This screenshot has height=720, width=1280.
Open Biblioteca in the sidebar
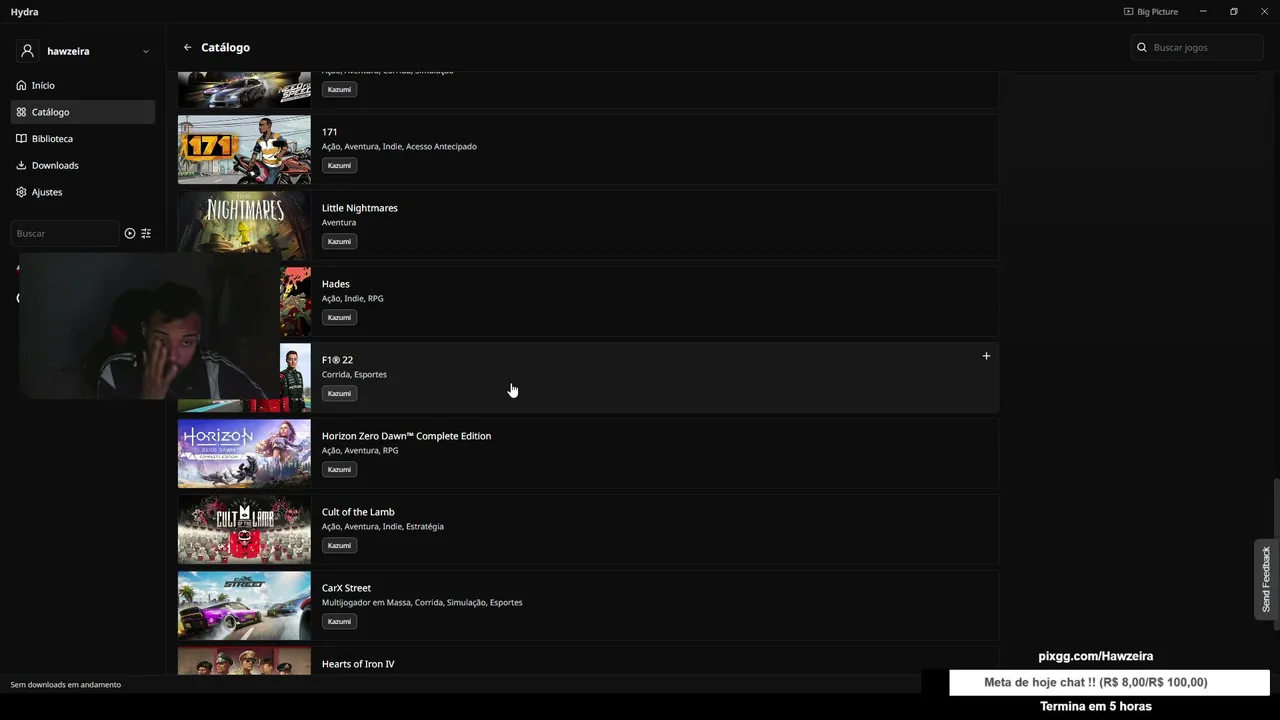tap(83, 139)
